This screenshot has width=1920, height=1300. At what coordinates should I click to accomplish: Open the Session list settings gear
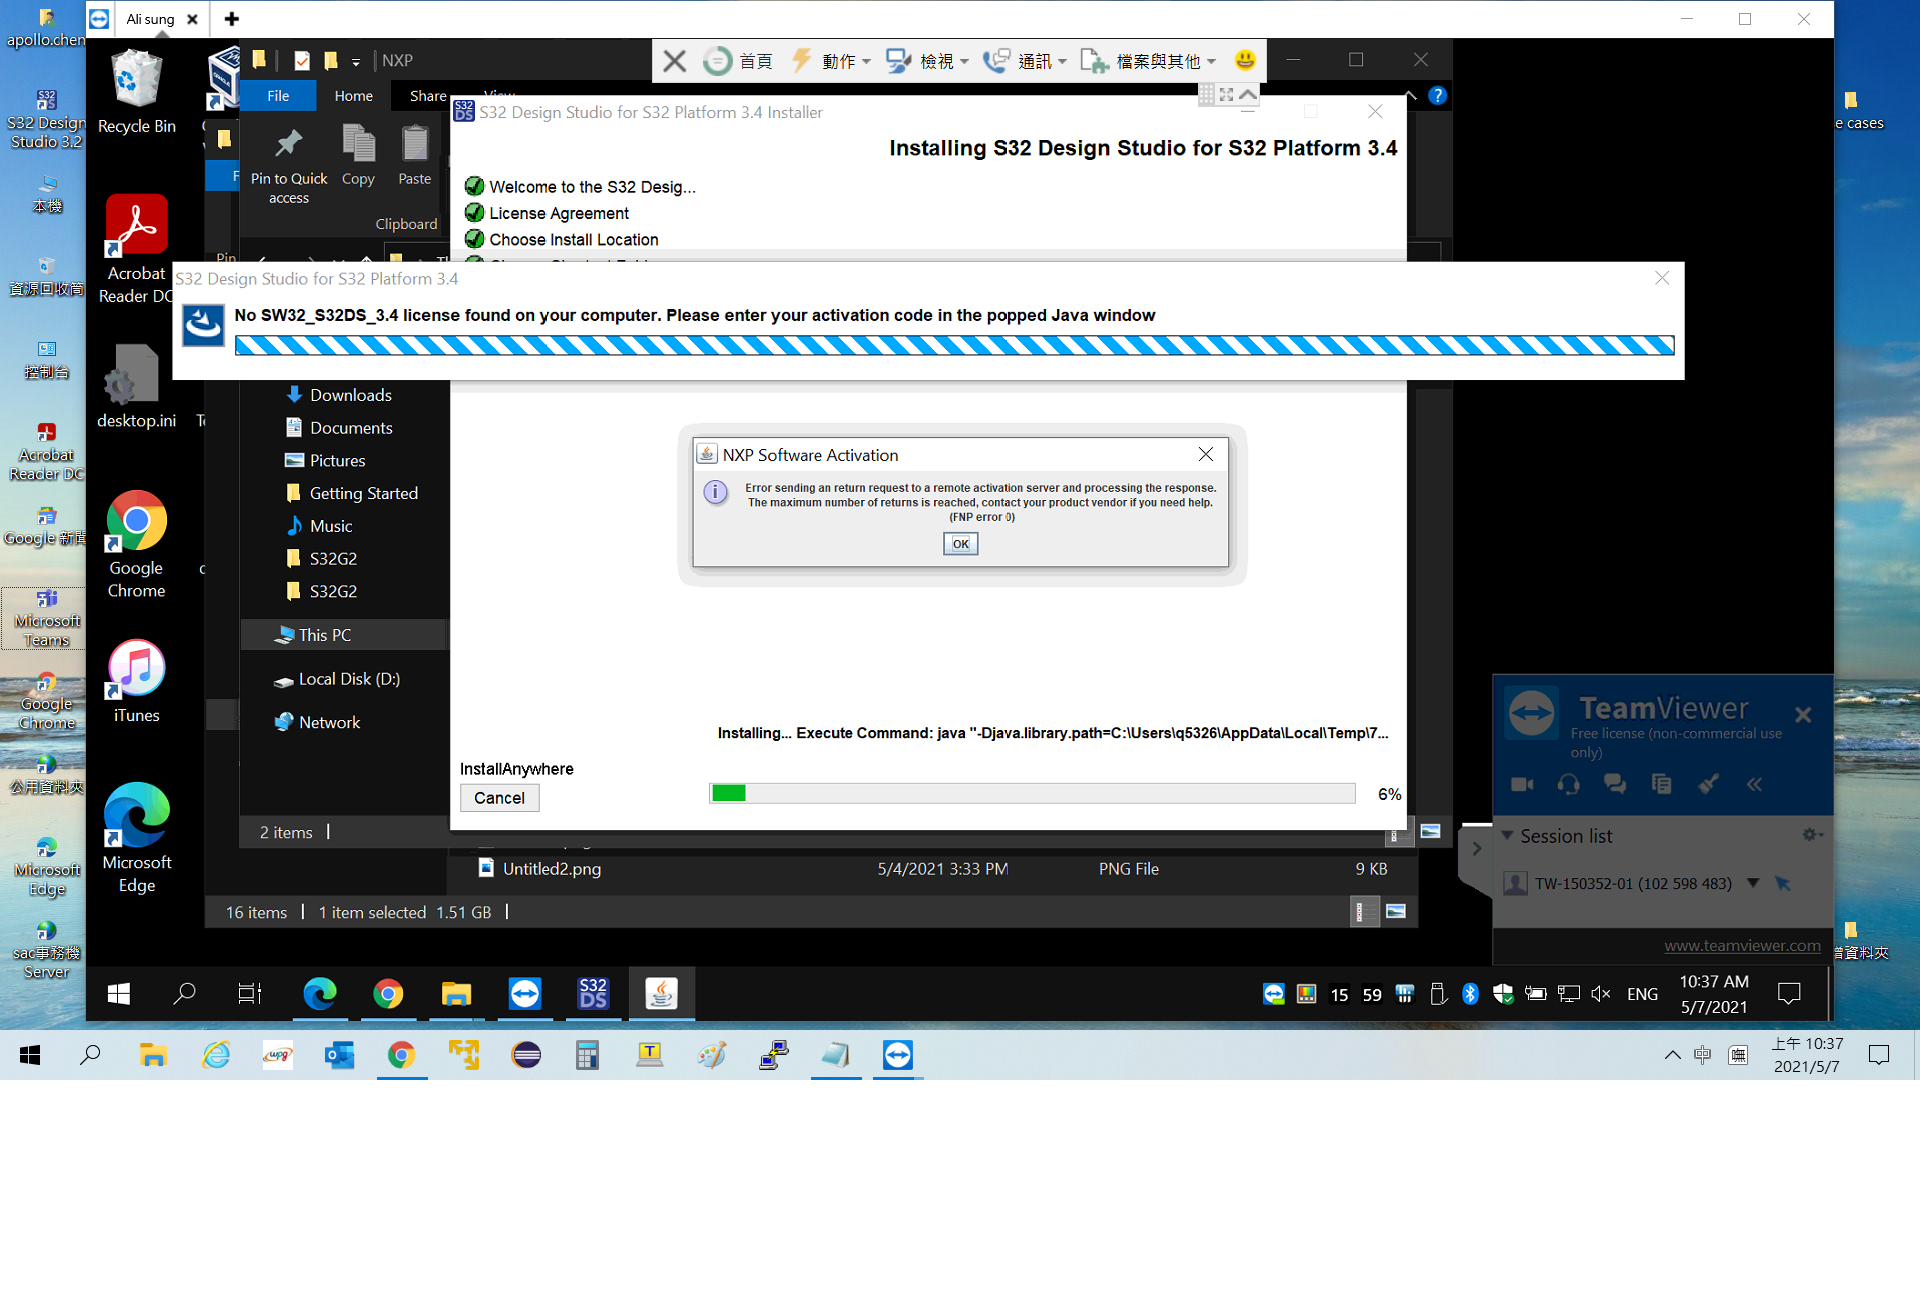[1811, 835]
